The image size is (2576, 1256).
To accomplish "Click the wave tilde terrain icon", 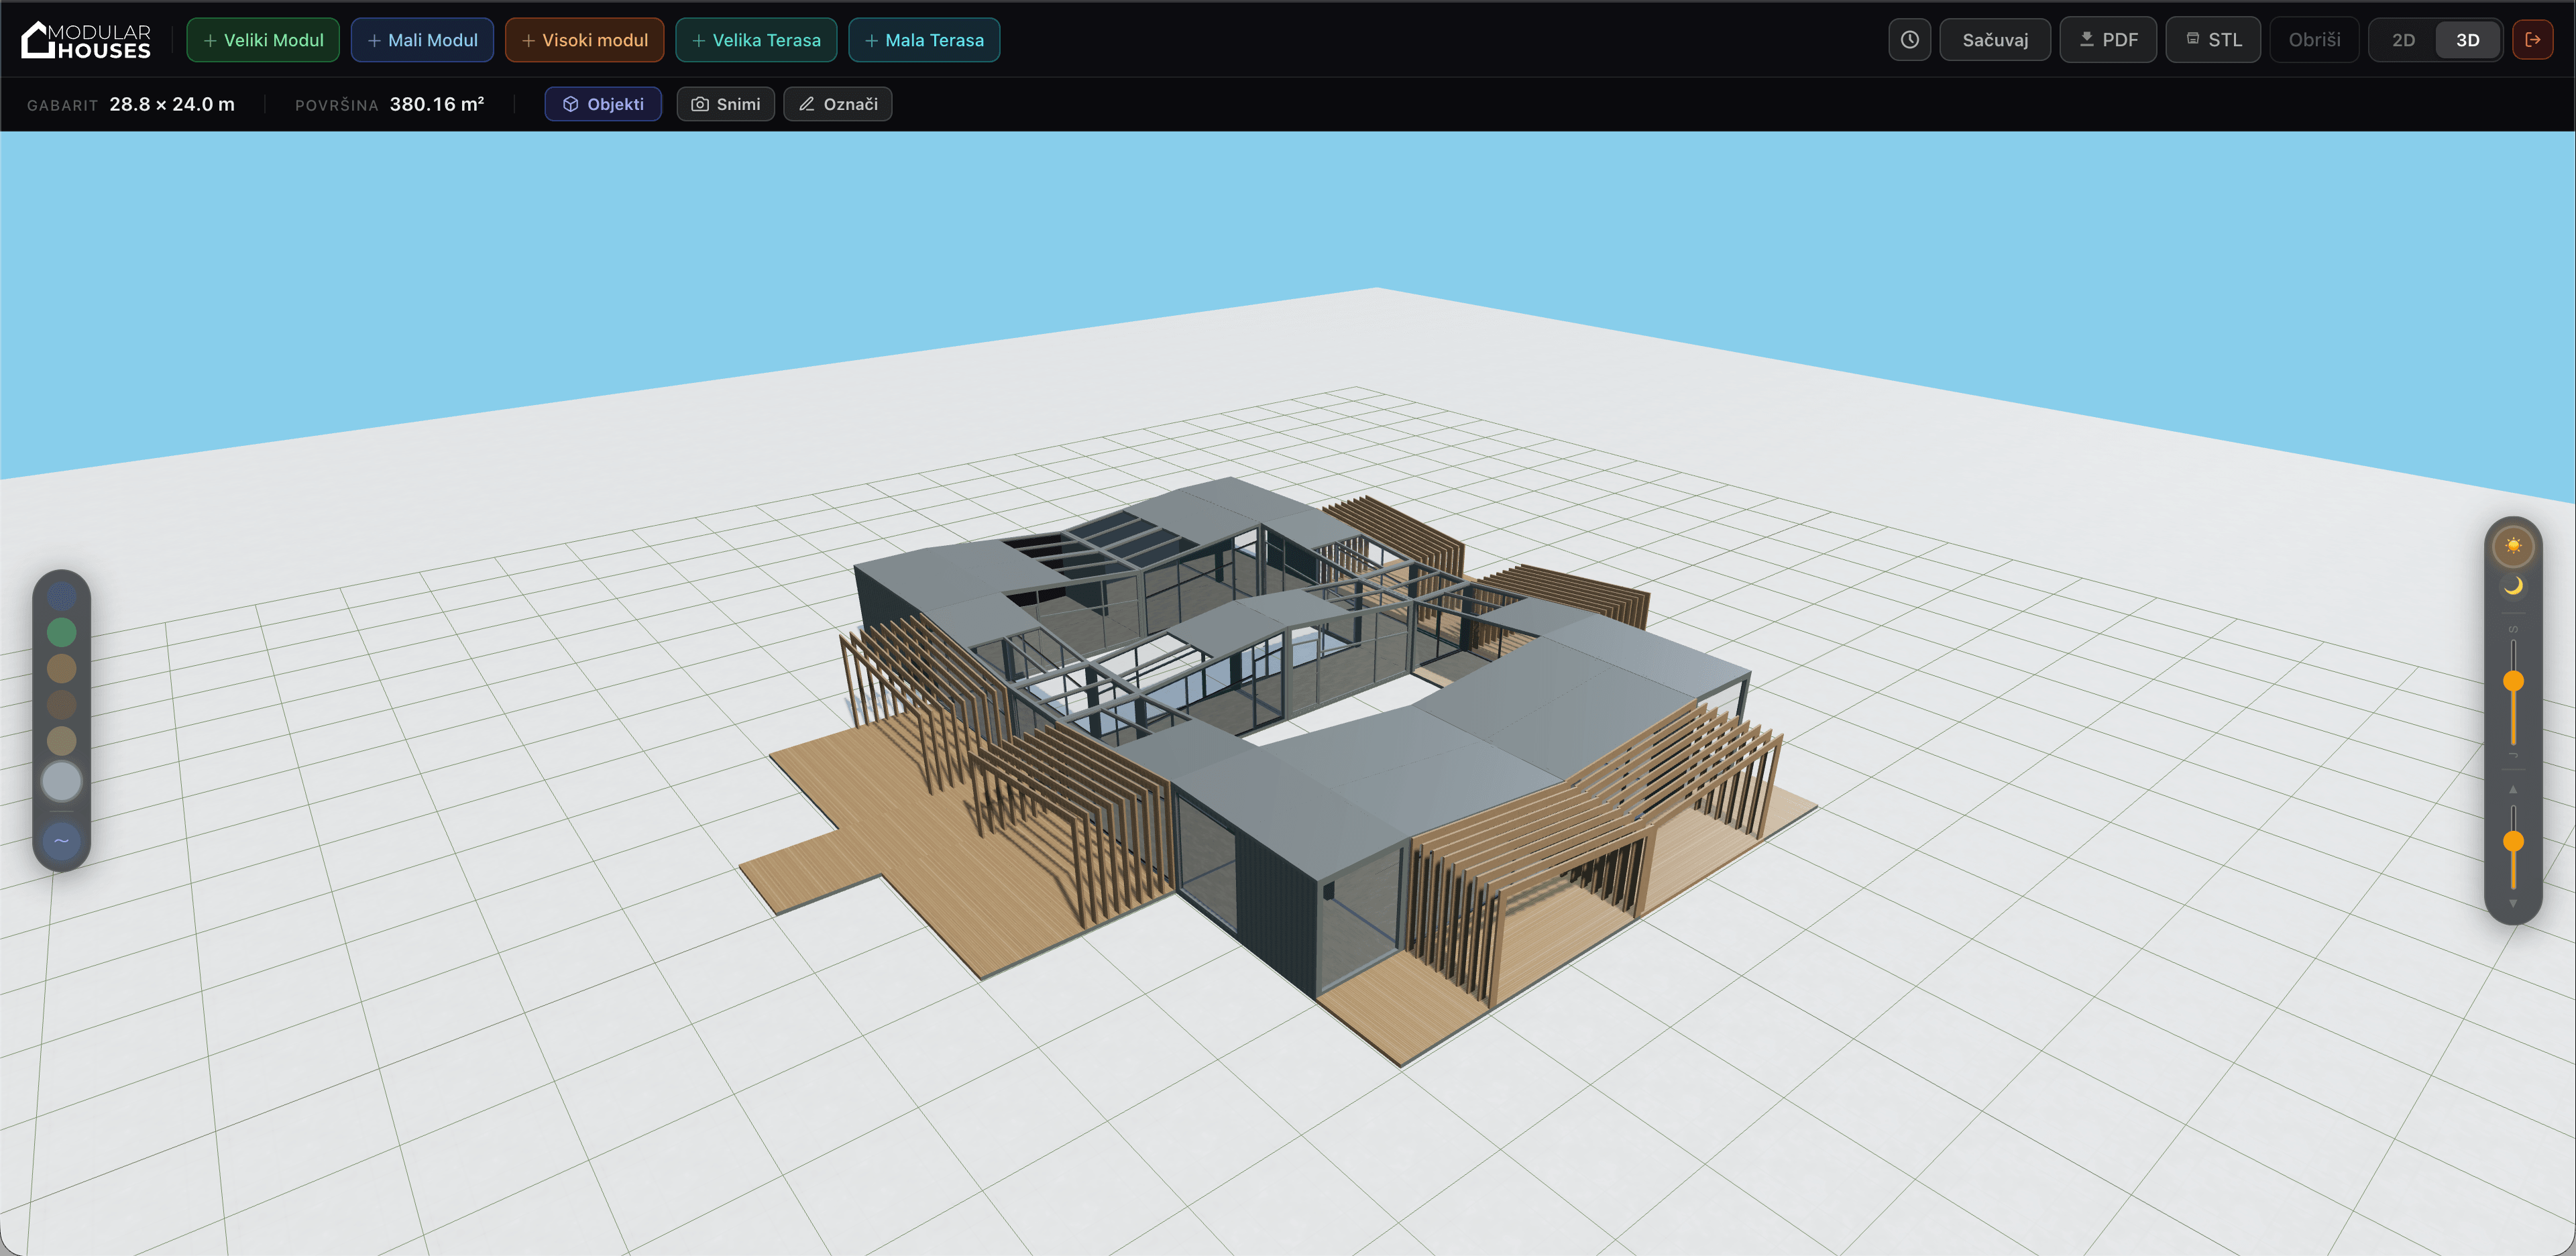I will tap(62, 841).
